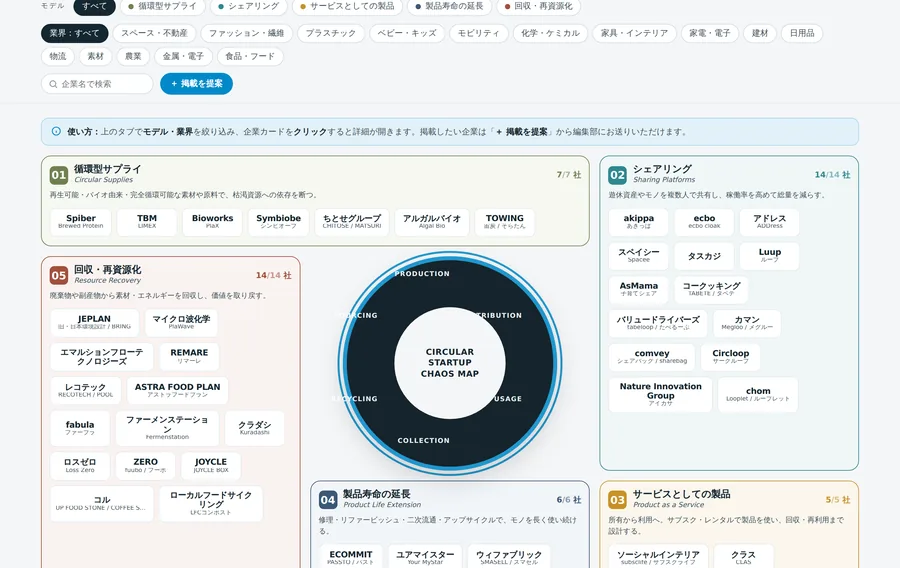Select 業界：すべて industry filter
The width and height of the screenshot is (900, 568).
click(75, 33)
